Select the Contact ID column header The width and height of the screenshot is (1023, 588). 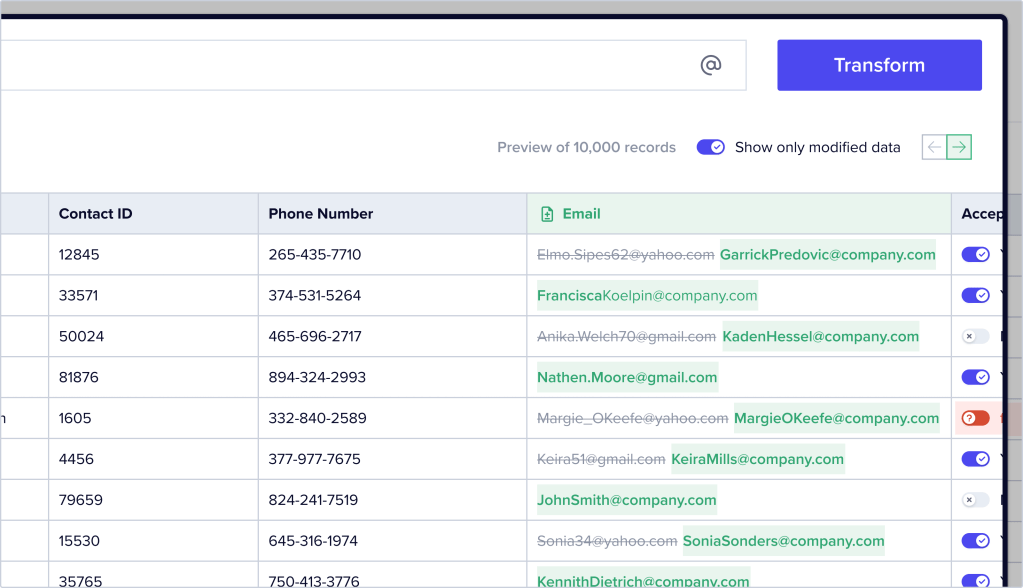95,214
